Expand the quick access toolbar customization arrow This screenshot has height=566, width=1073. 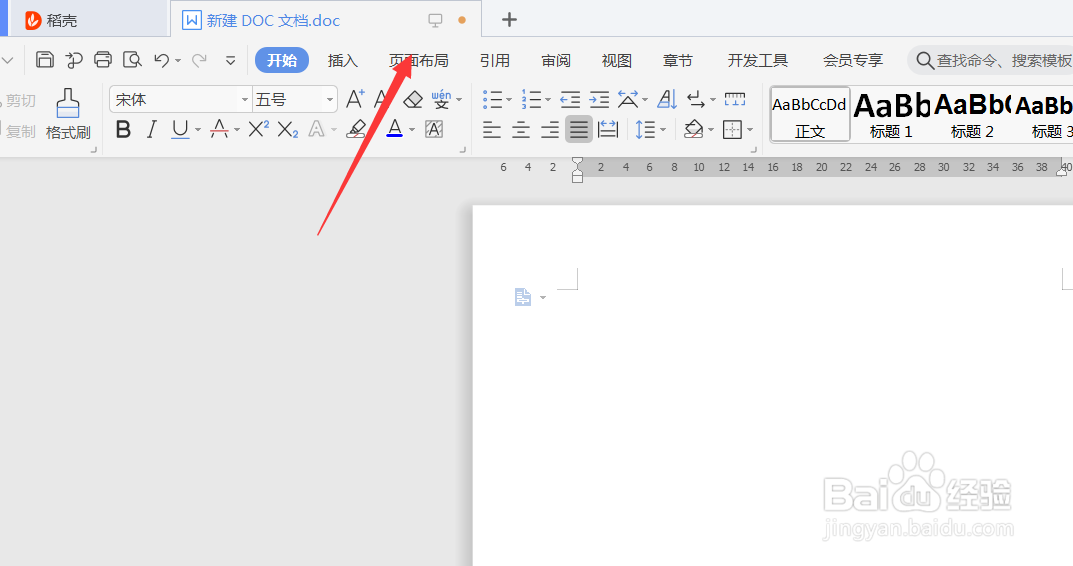[231, 60]
